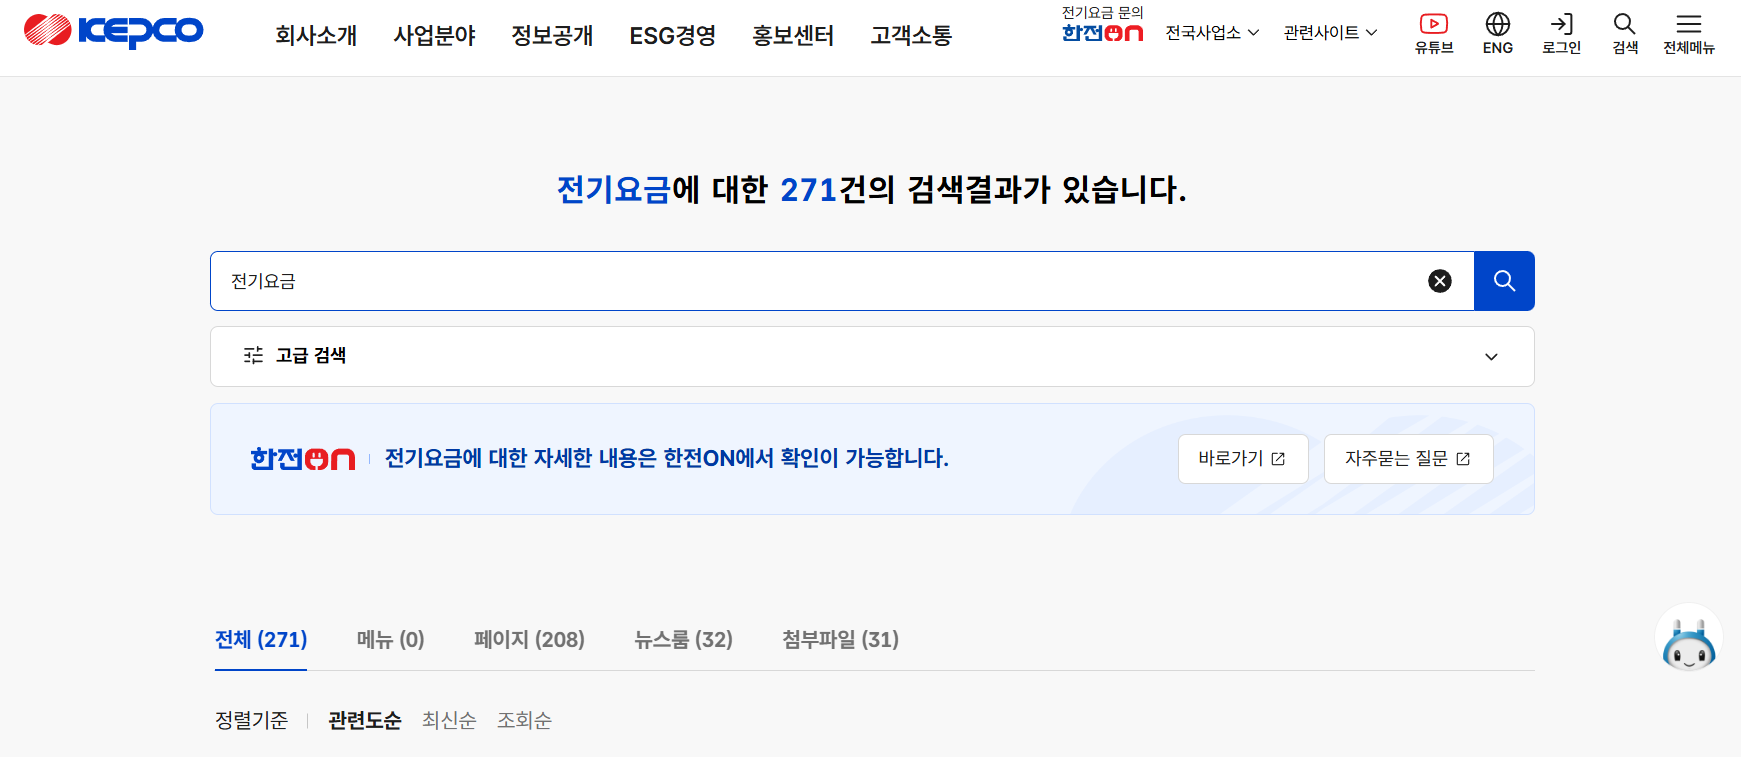Image resolution: width=1741 pixels, height=757 pixels.
Task: Click the 한전ON logo in the banner
Action: tap(303, 459)
